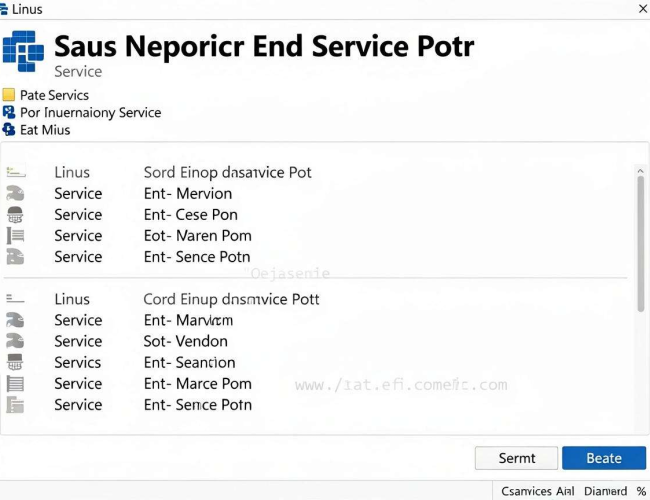
Task: Select the Cord Einup dnsmvice Pott header row
Action: point(317,299)
